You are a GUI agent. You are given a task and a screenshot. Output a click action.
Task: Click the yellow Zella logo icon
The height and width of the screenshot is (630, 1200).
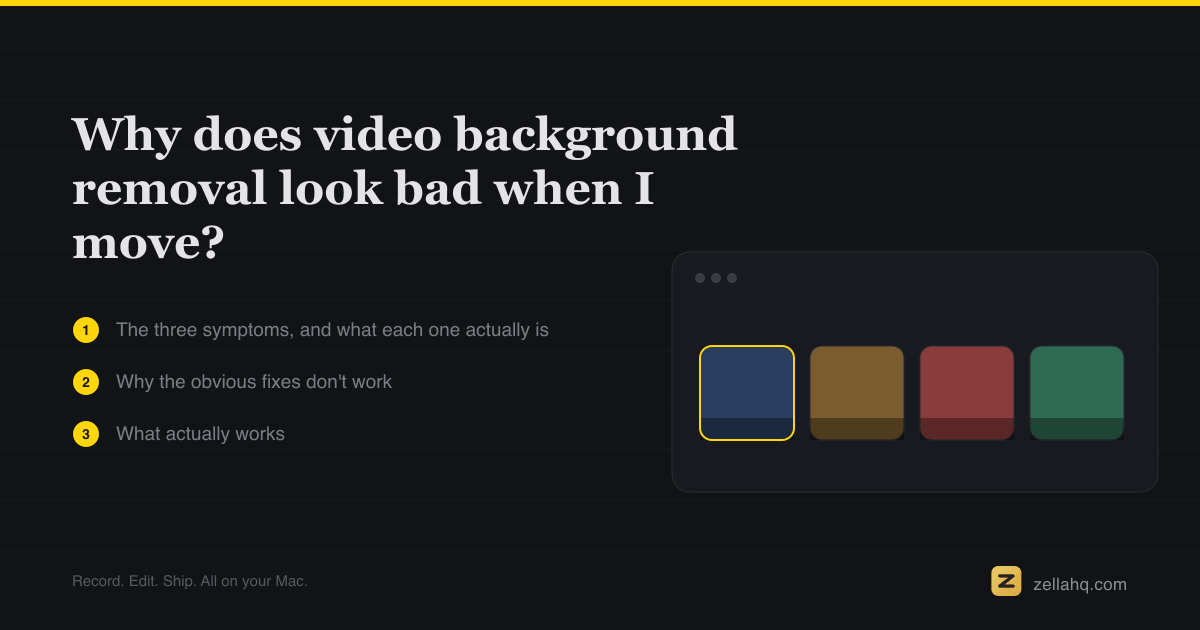[1006, 581]
